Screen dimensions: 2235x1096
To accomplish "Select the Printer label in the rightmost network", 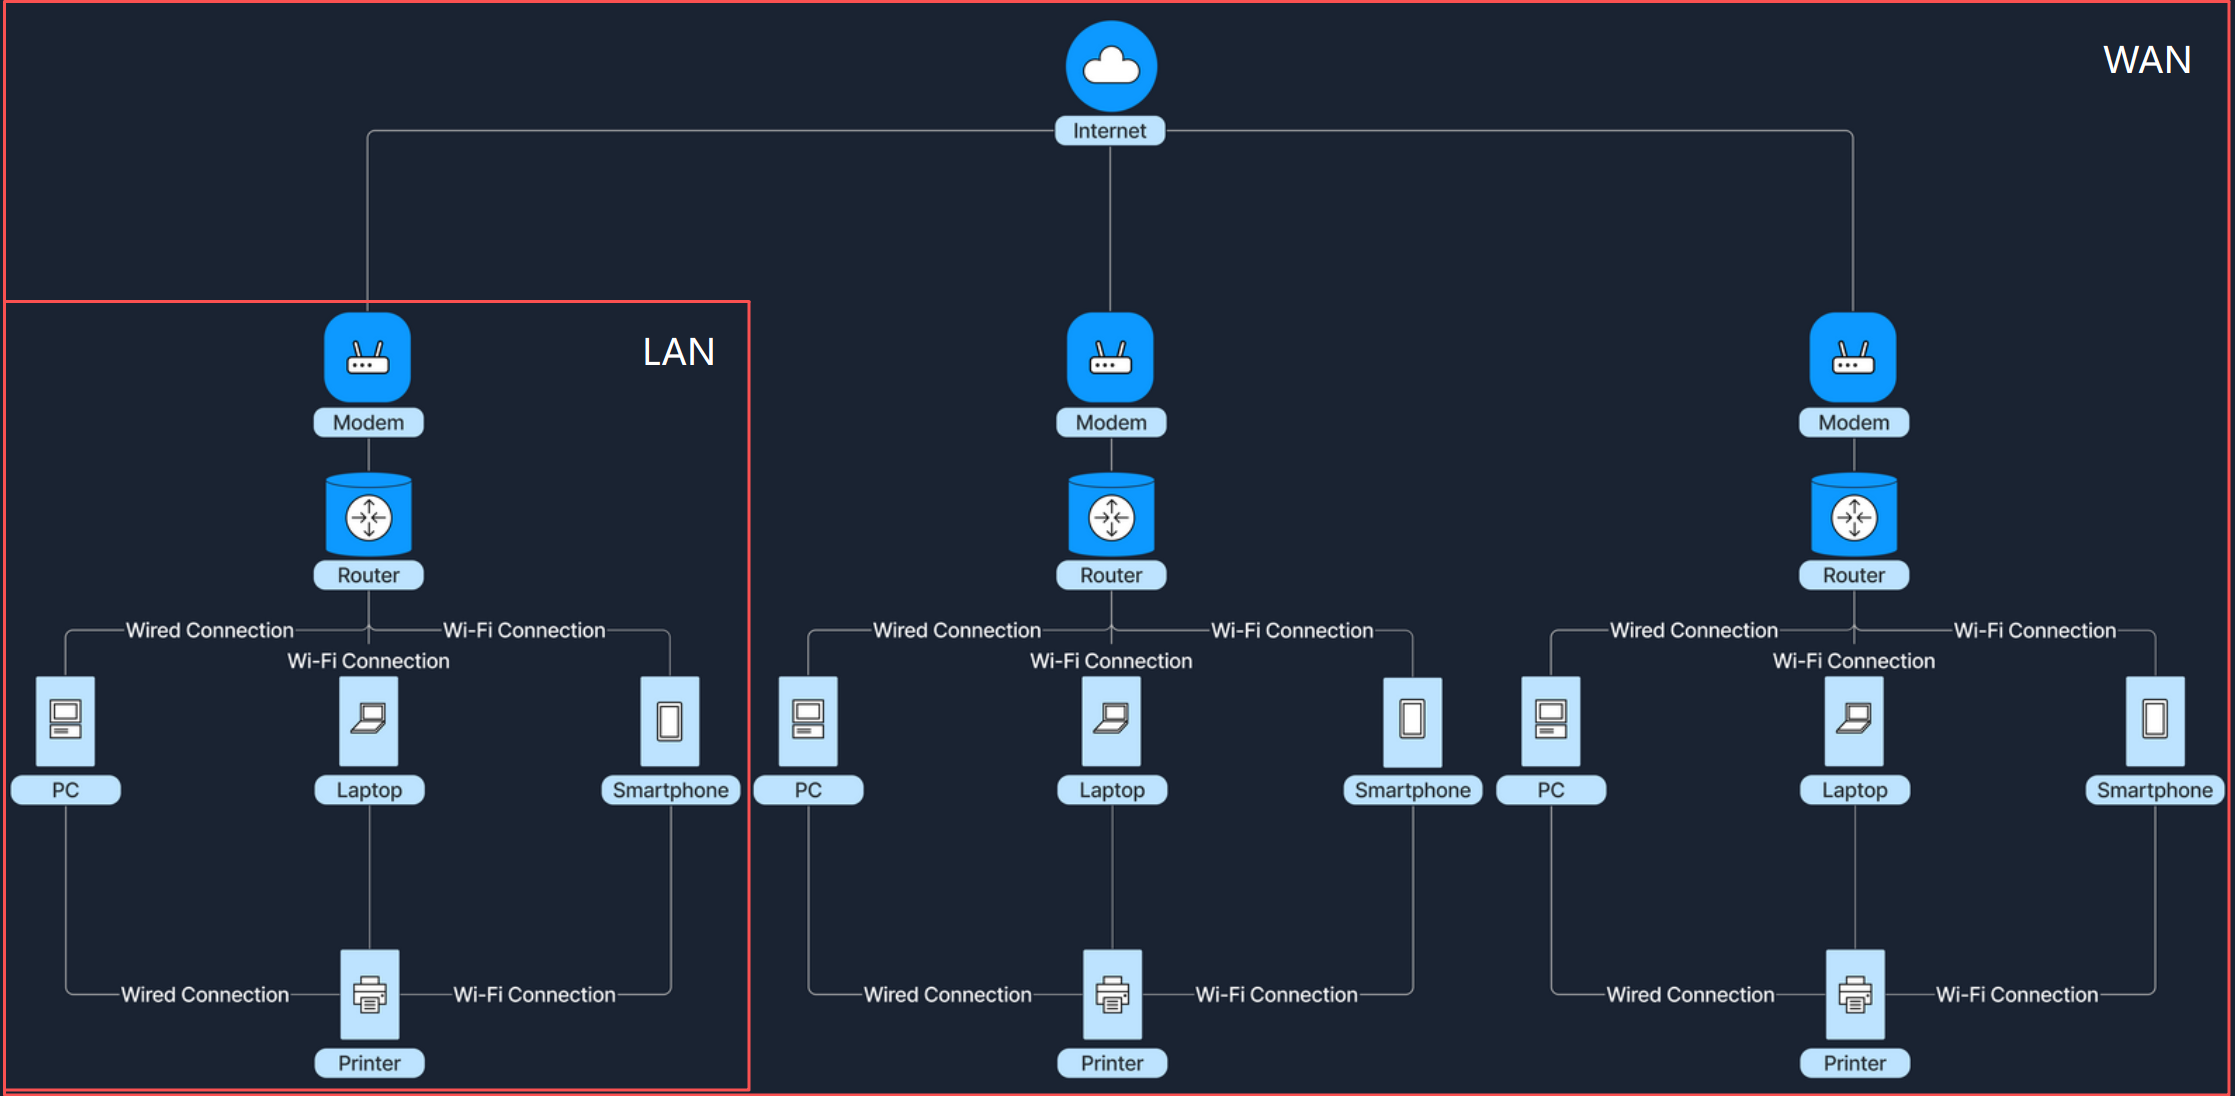I will (x=1854, y=1063).
